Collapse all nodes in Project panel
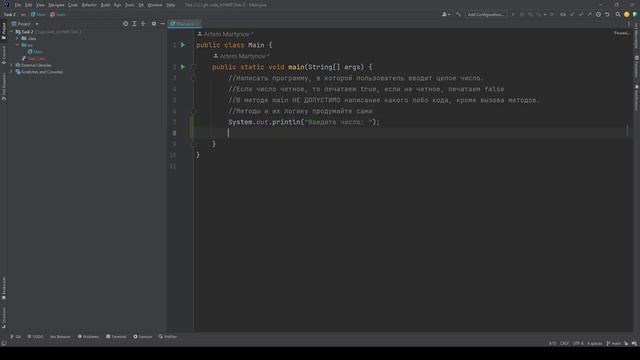The image size is (640, 360). 143,24
